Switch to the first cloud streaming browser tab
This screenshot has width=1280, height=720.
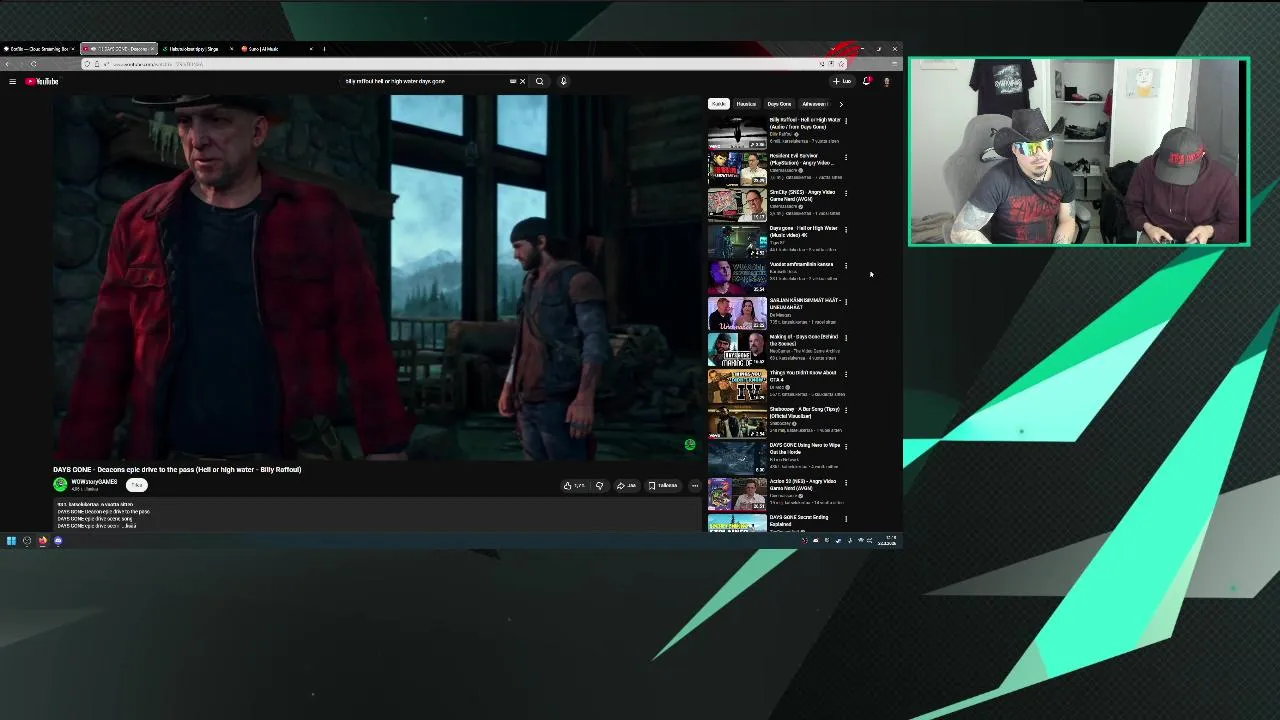click(x=38, y=48)
